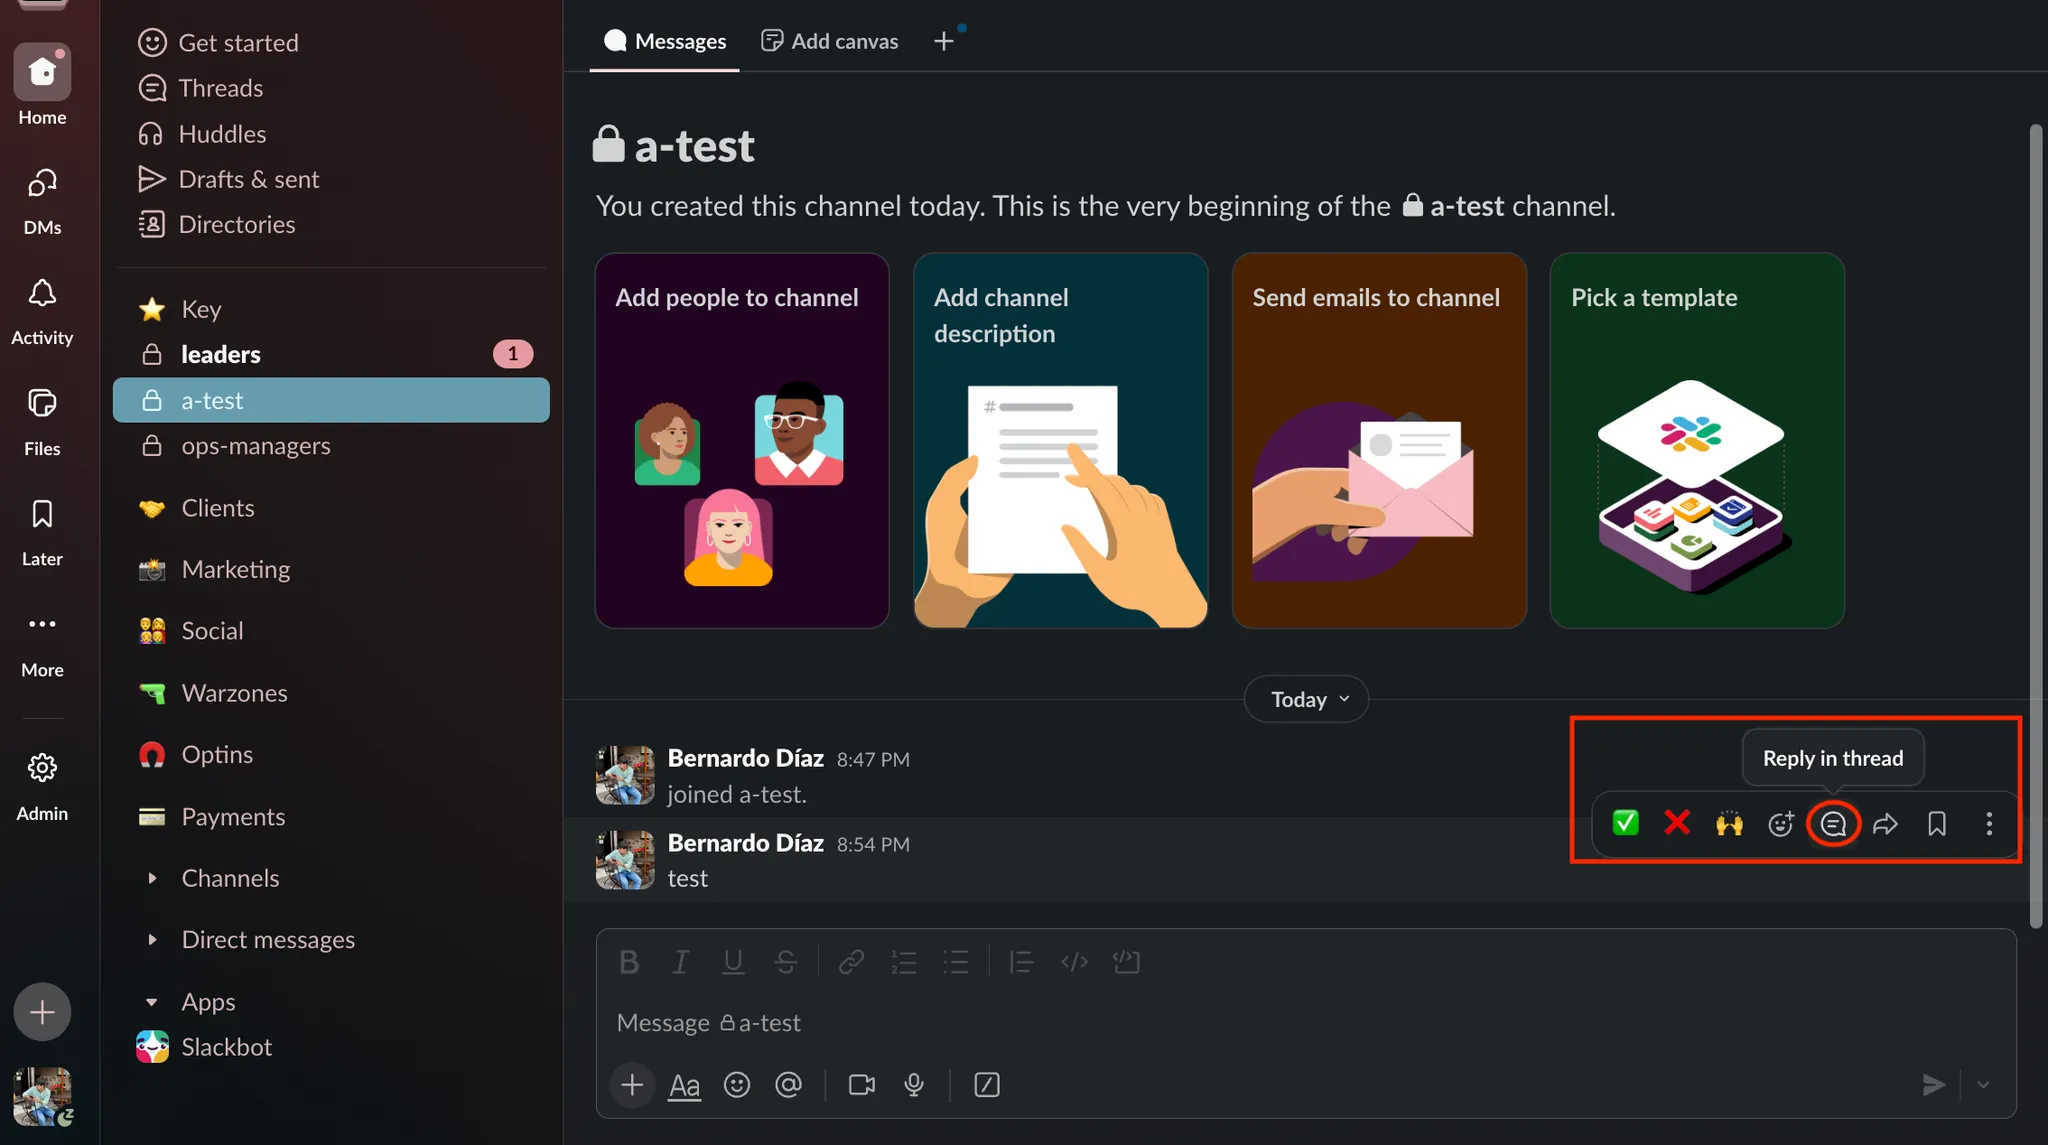Open the Add canvas tab
Image resolution: width=2048 pixels, height=1145 pixels.
830,41
